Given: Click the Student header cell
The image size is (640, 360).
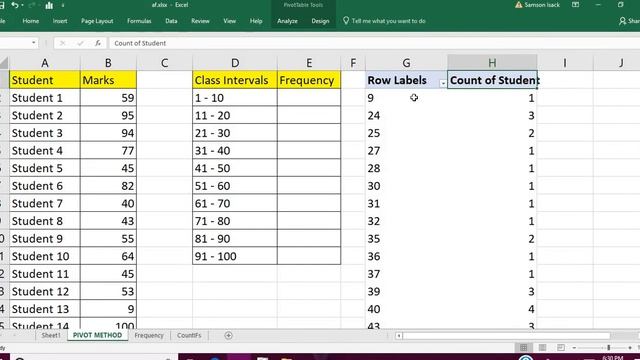Looking at the screenshot, I should point(44,80).
